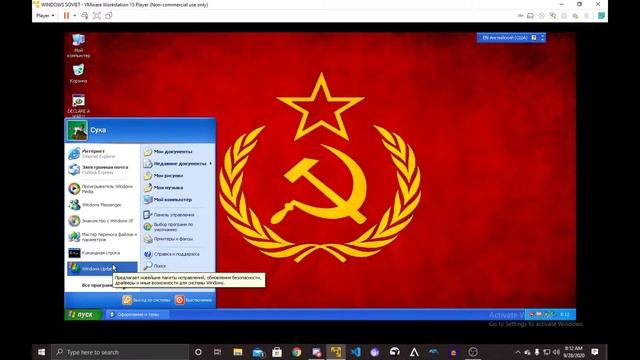Open the Windows XP tour entry
This screenshot has width=640, height=360.
coord(102,220)
